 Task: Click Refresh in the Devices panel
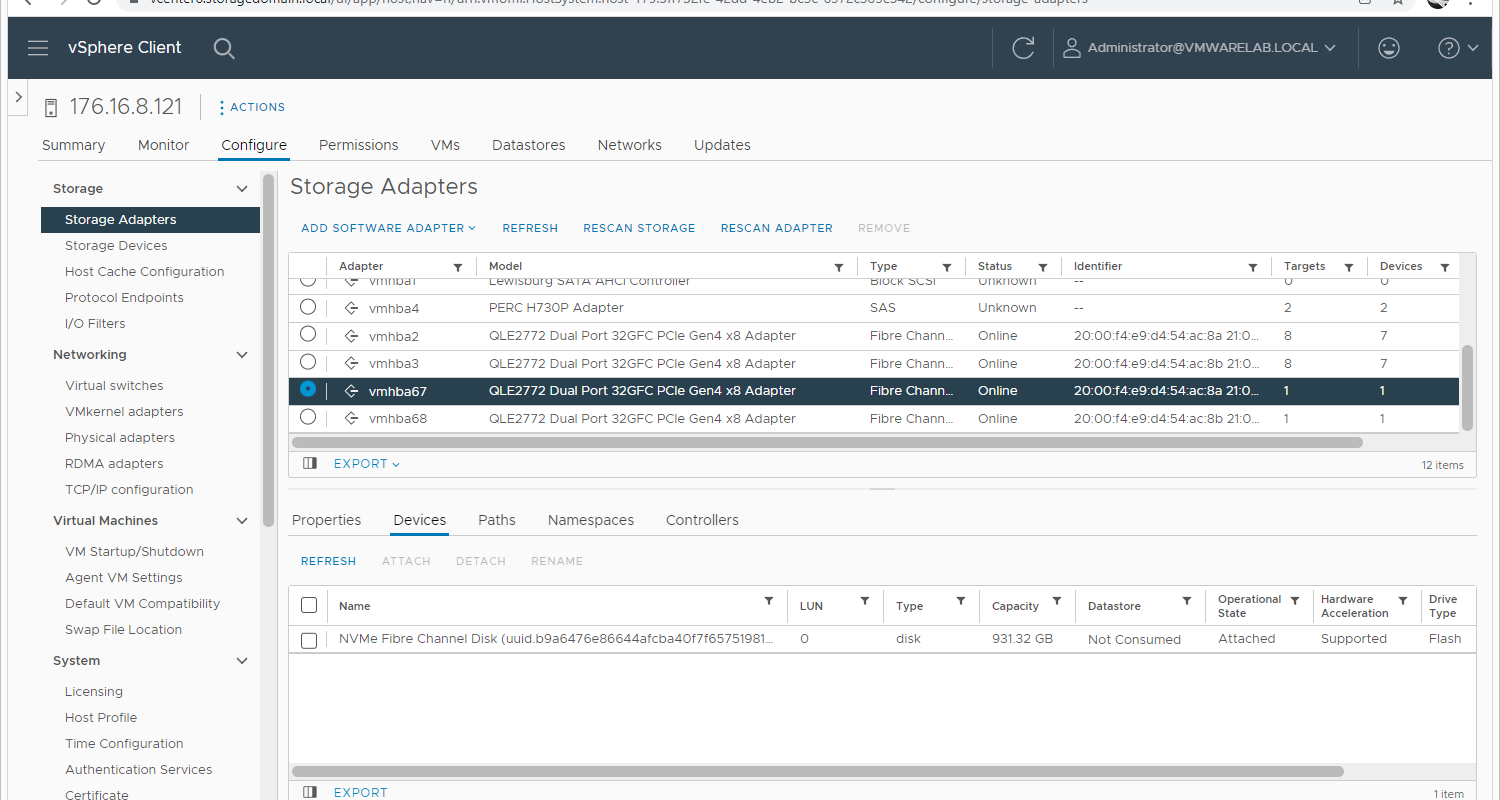329,561
